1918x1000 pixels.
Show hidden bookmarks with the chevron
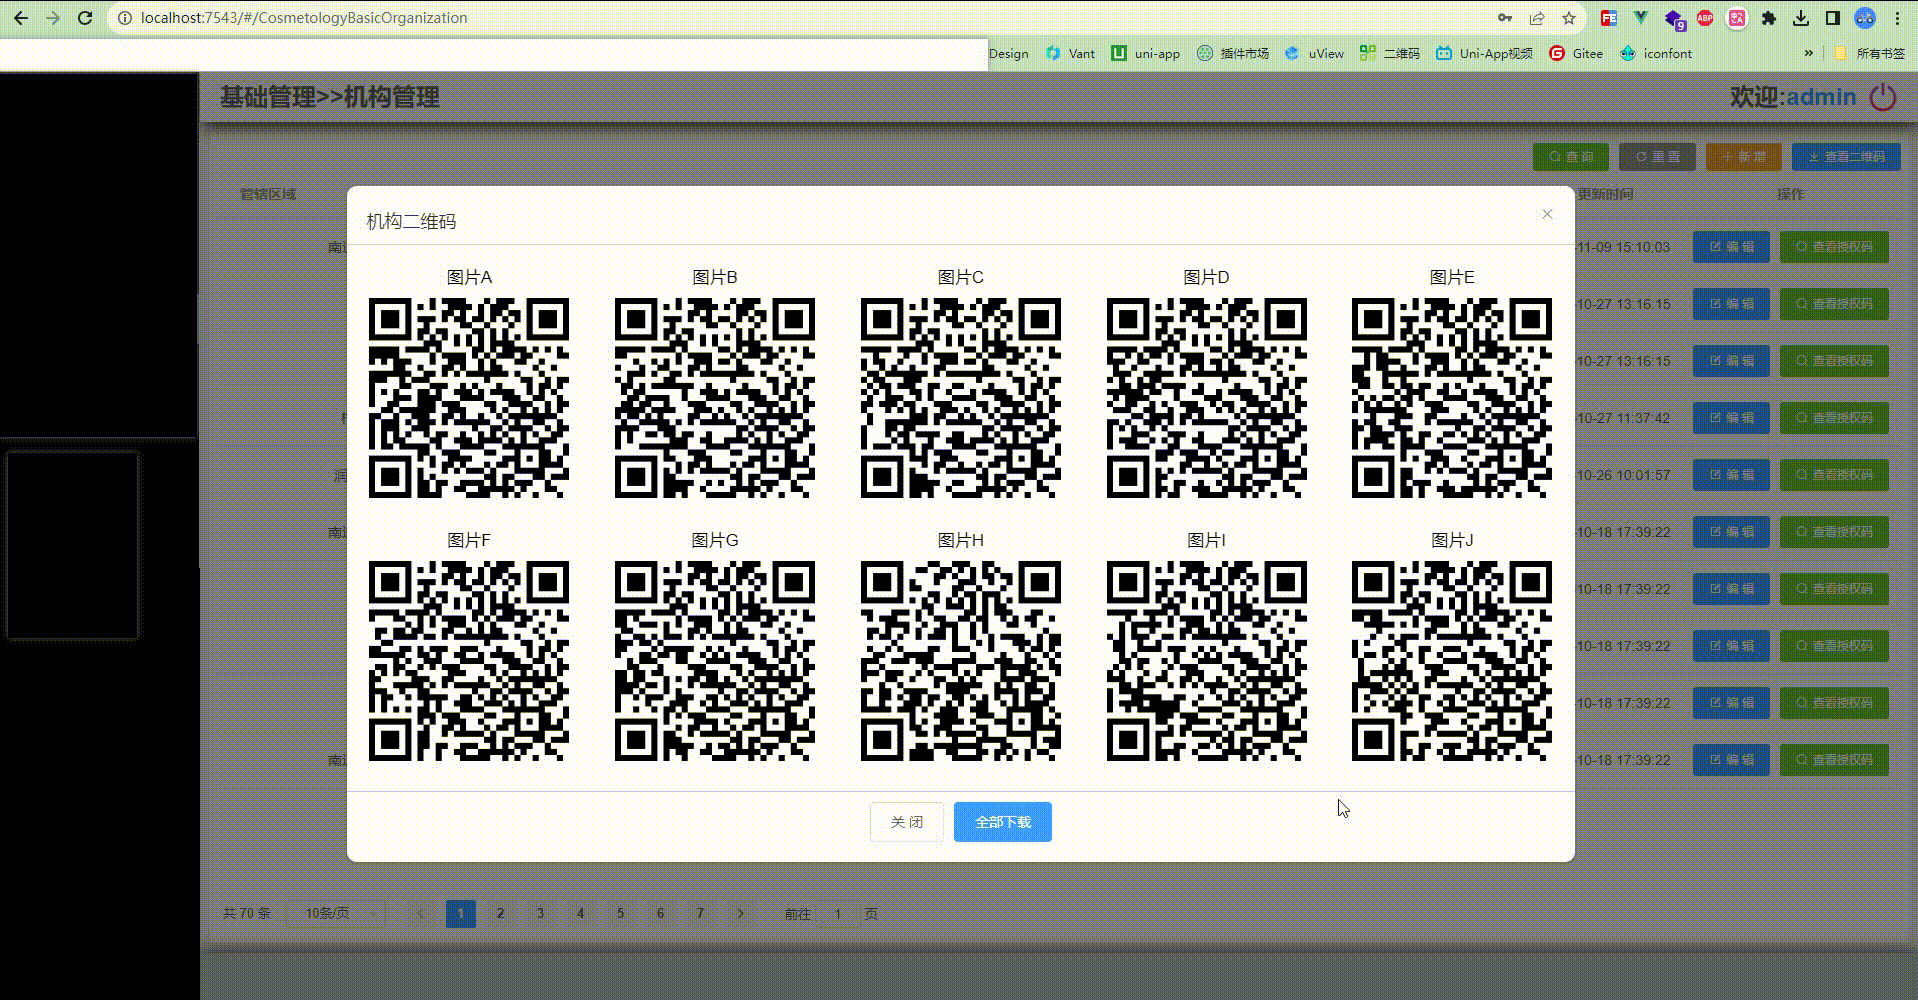(x=1808, y=53)
